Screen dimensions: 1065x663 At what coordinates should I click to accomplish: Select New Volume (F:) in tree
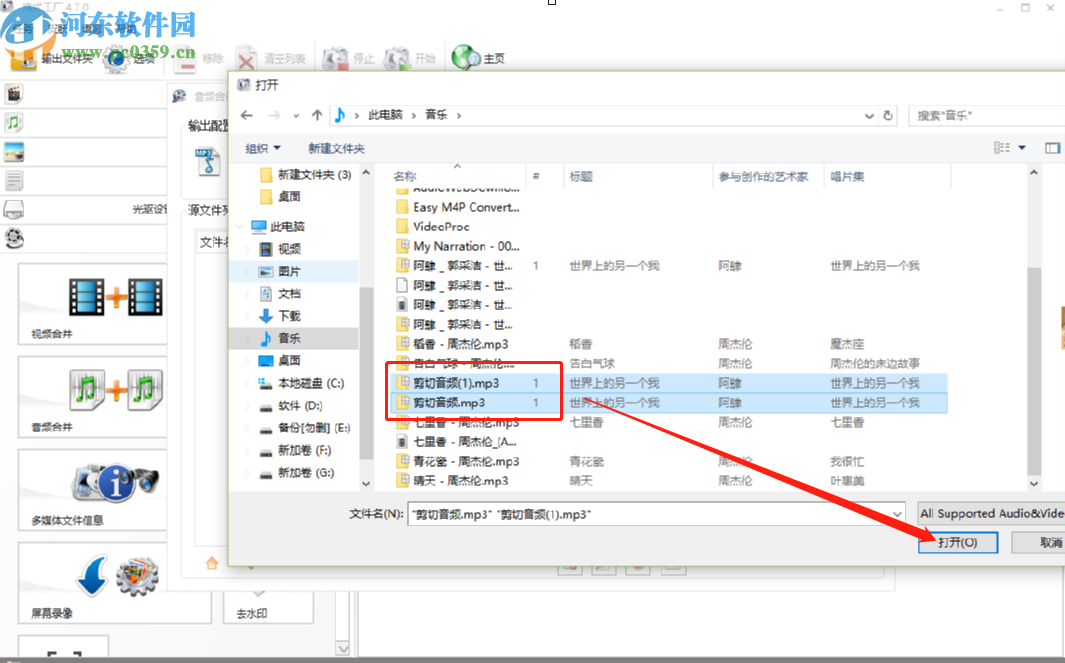(x=304, y=450)
